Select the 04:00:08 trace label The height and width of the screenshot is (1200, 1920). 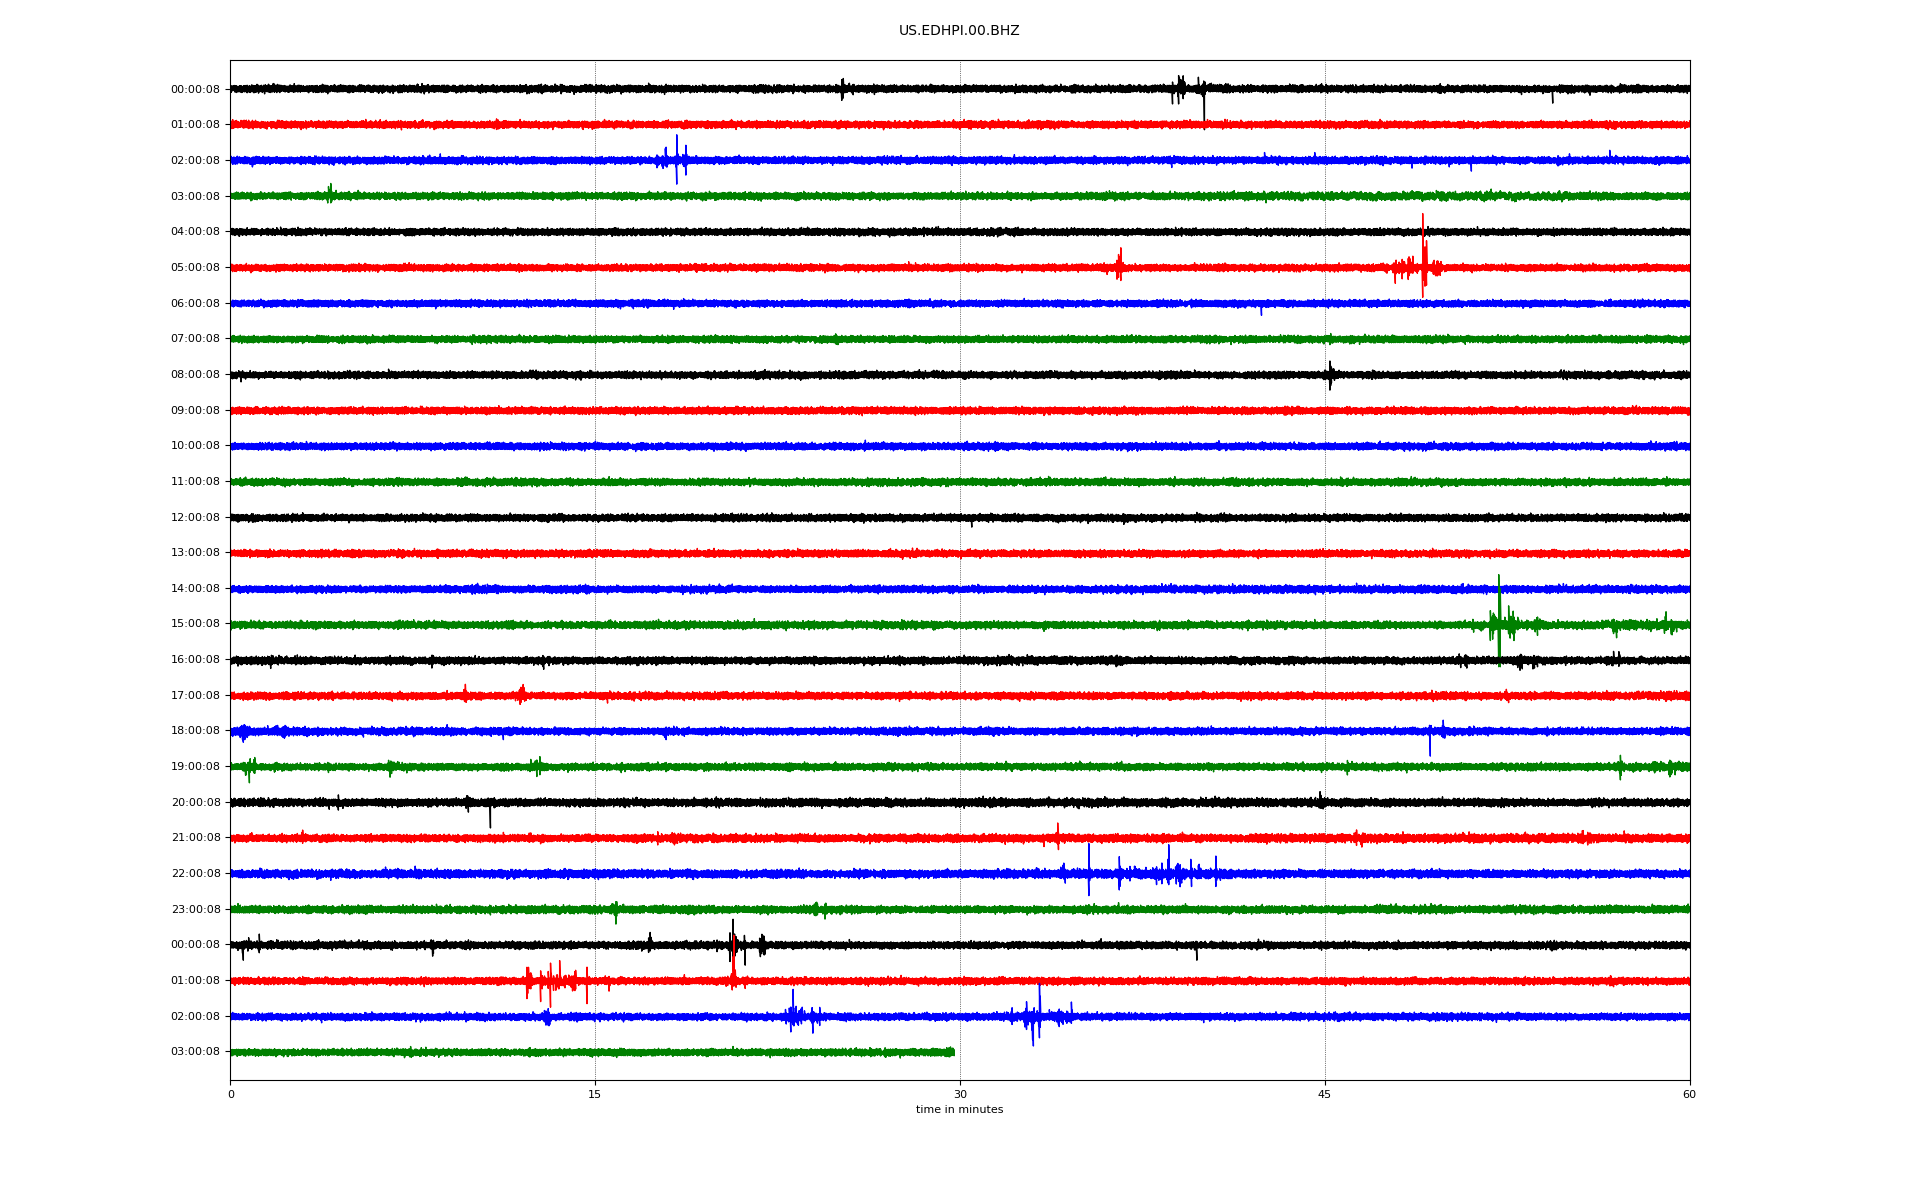[195, 232]
